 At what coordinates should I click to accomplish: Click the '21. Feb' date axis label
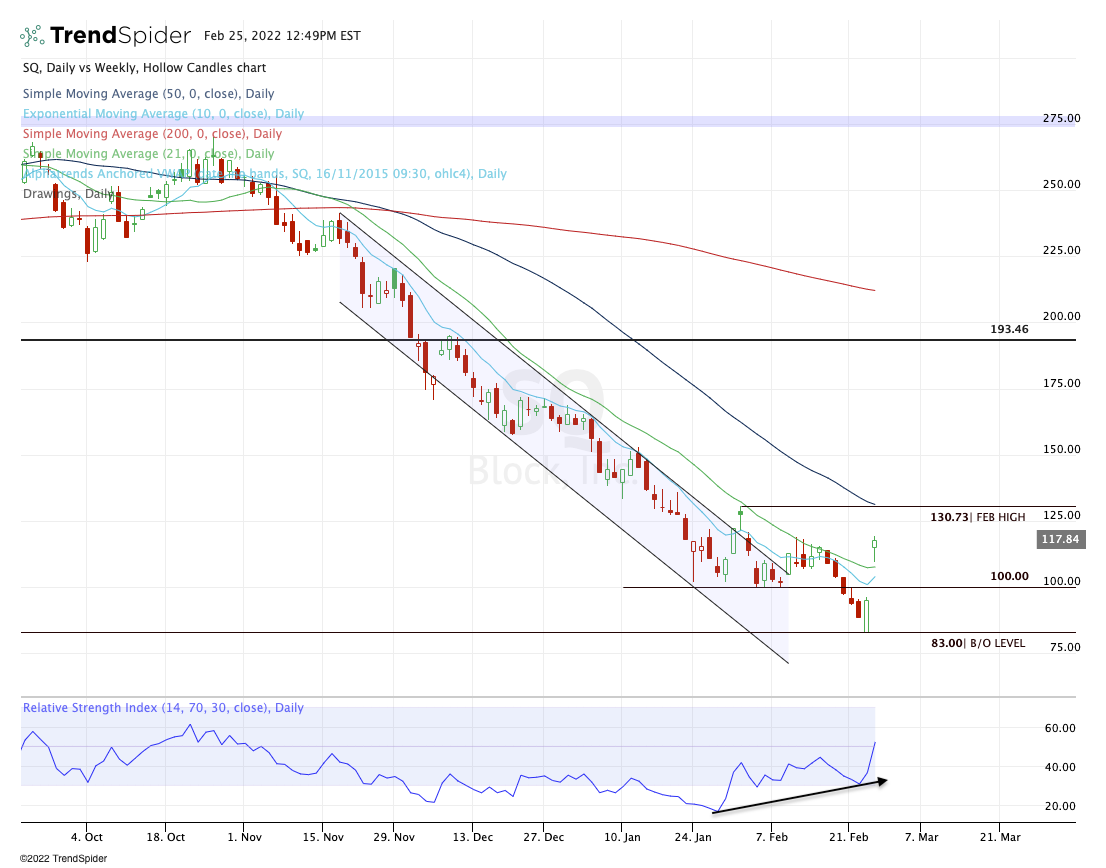tap(849, 838)
